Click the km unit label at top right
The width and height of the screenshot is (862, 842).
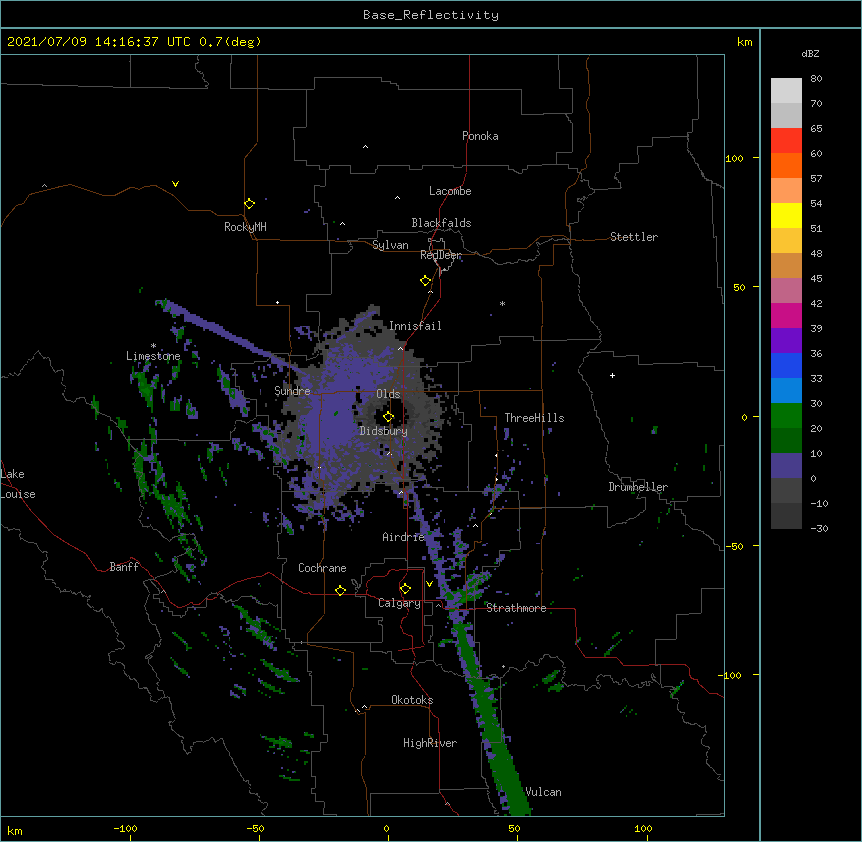tap(745, 42)
